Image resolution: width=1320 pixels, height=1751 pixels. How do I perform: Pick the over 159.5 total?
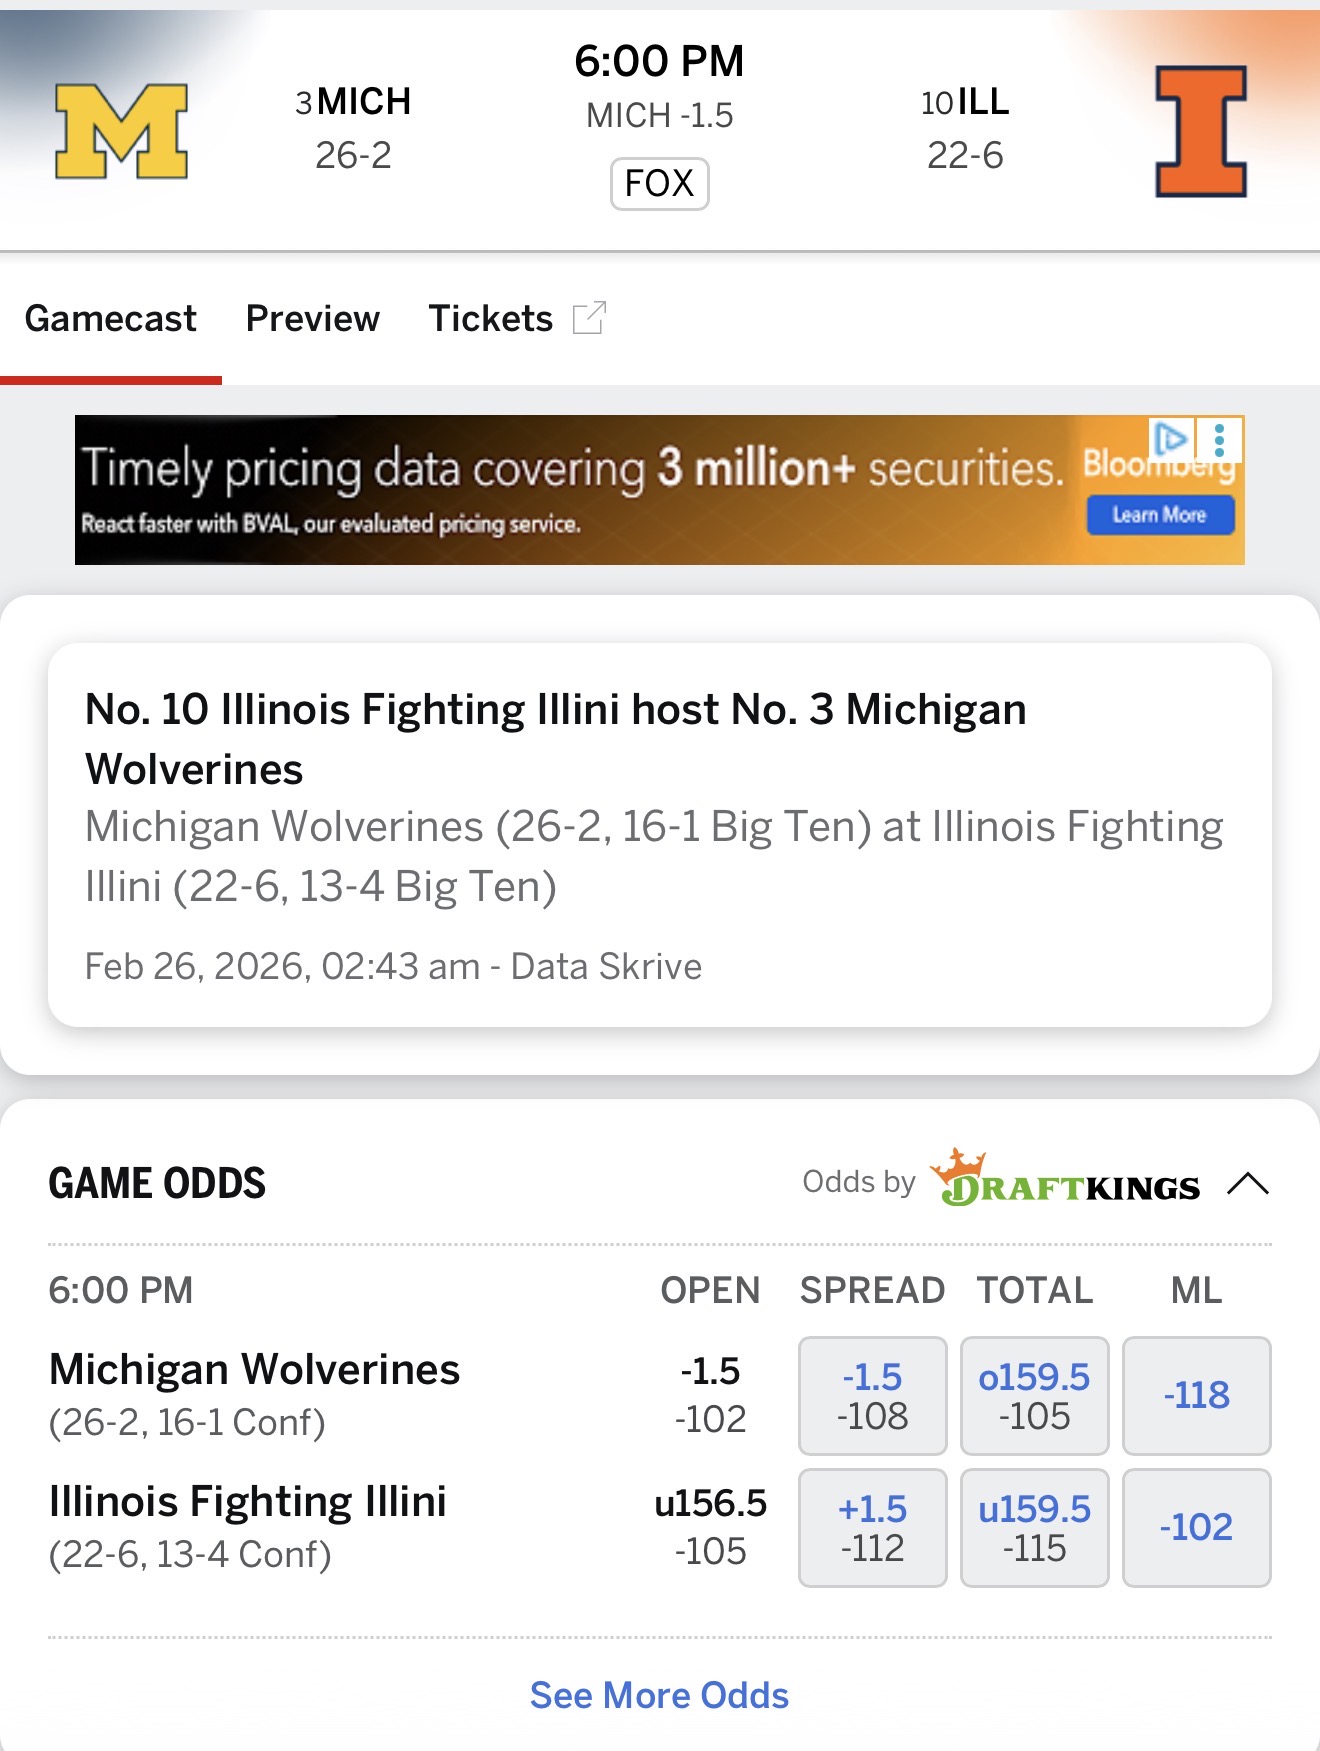(1034, 1395)
